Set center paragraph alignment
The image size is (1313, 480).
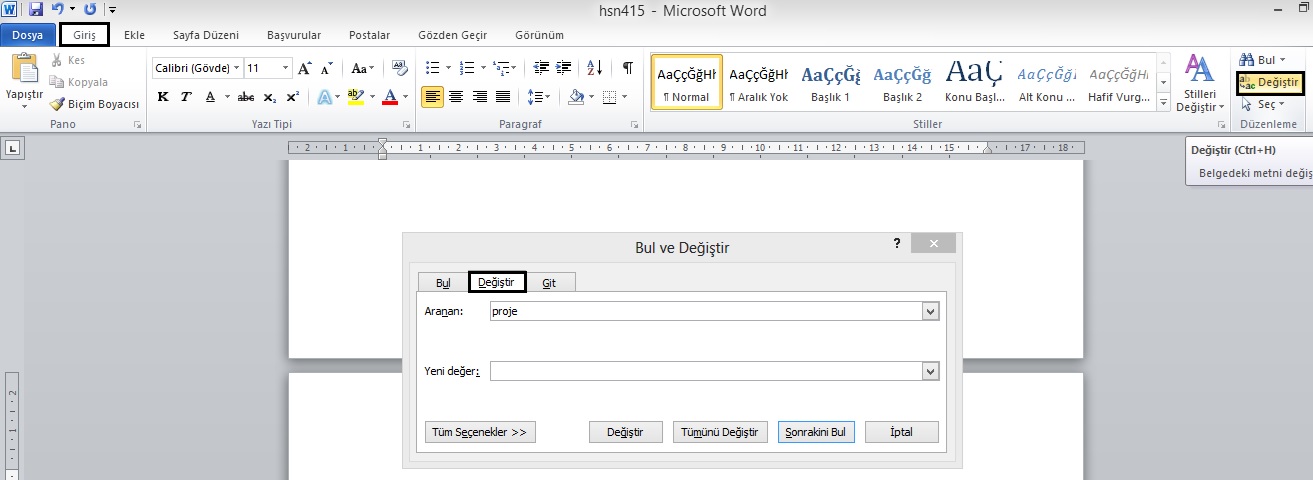456,97
